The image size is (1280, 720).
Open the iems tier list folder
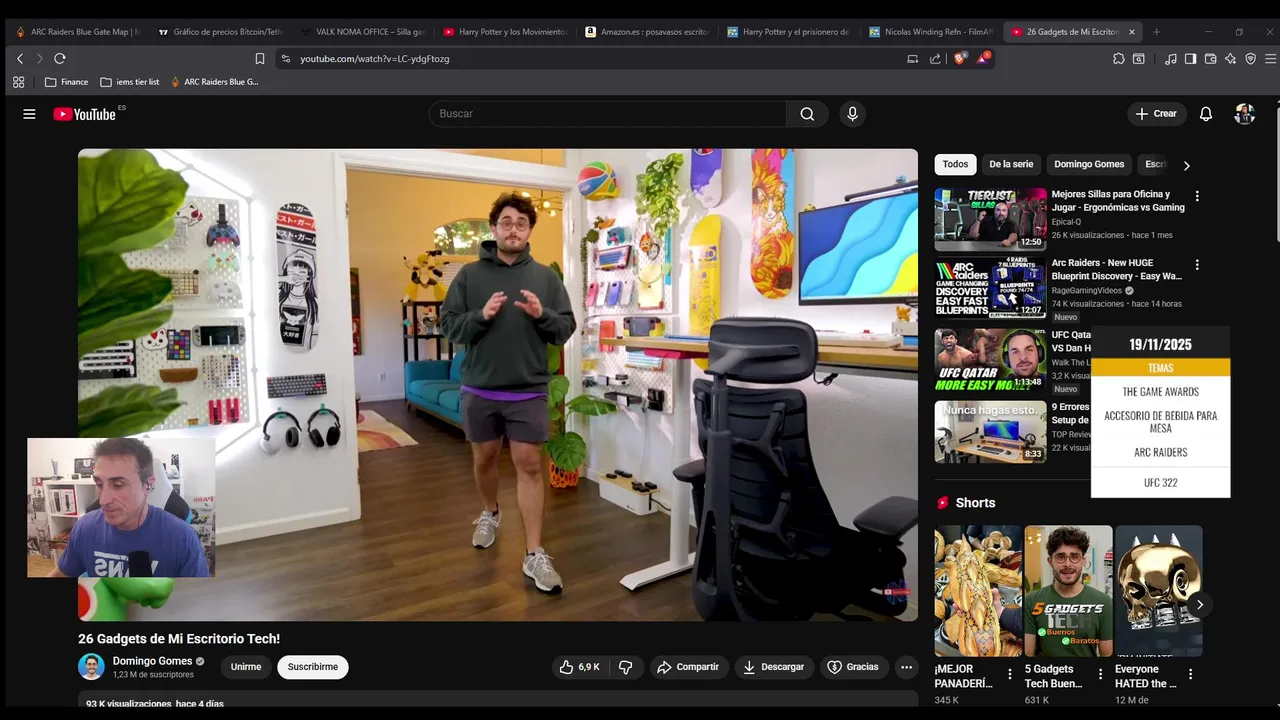click(130, 82)
